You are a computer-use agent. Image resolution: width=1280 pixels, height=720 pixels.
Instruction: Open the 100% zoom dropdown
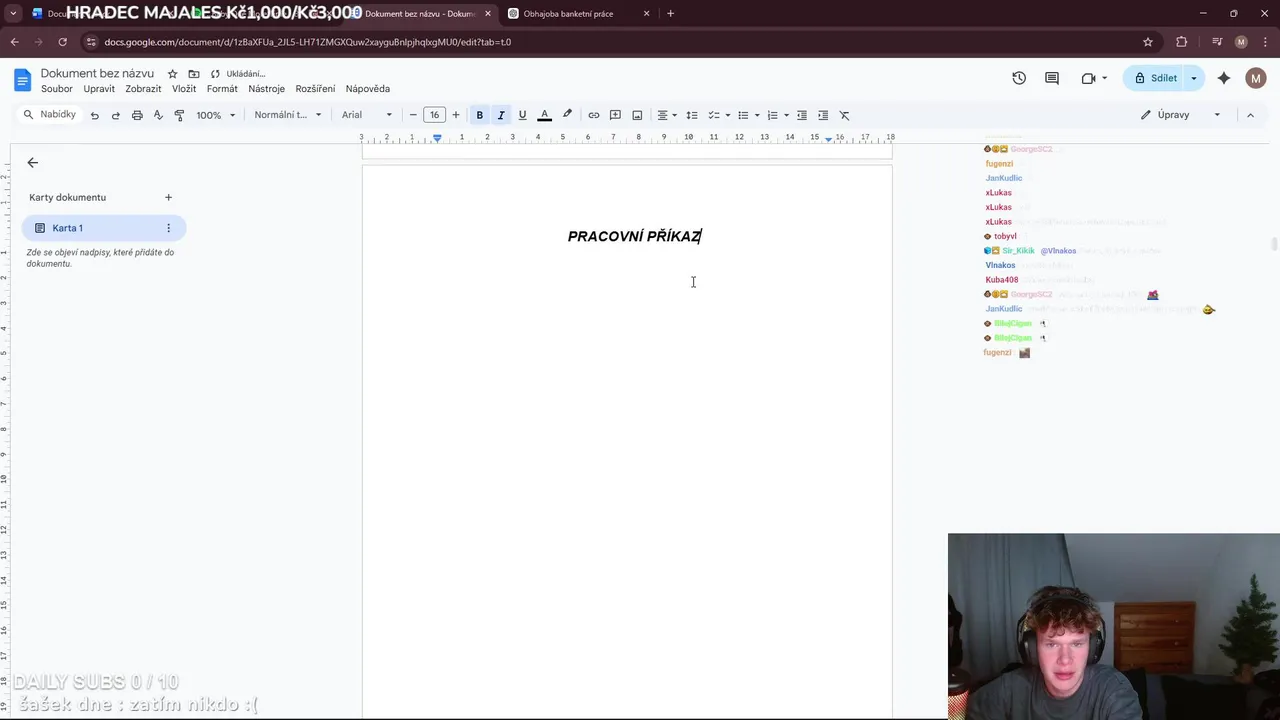[x=216, y=115]
